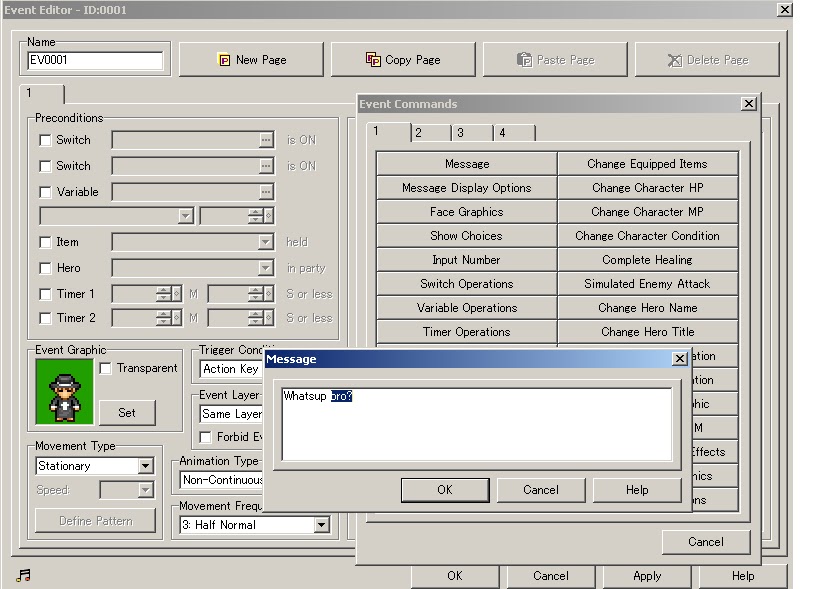Click Change Hero Title command
This screenshot has height=589, width=840.
[x=648, y=332]
